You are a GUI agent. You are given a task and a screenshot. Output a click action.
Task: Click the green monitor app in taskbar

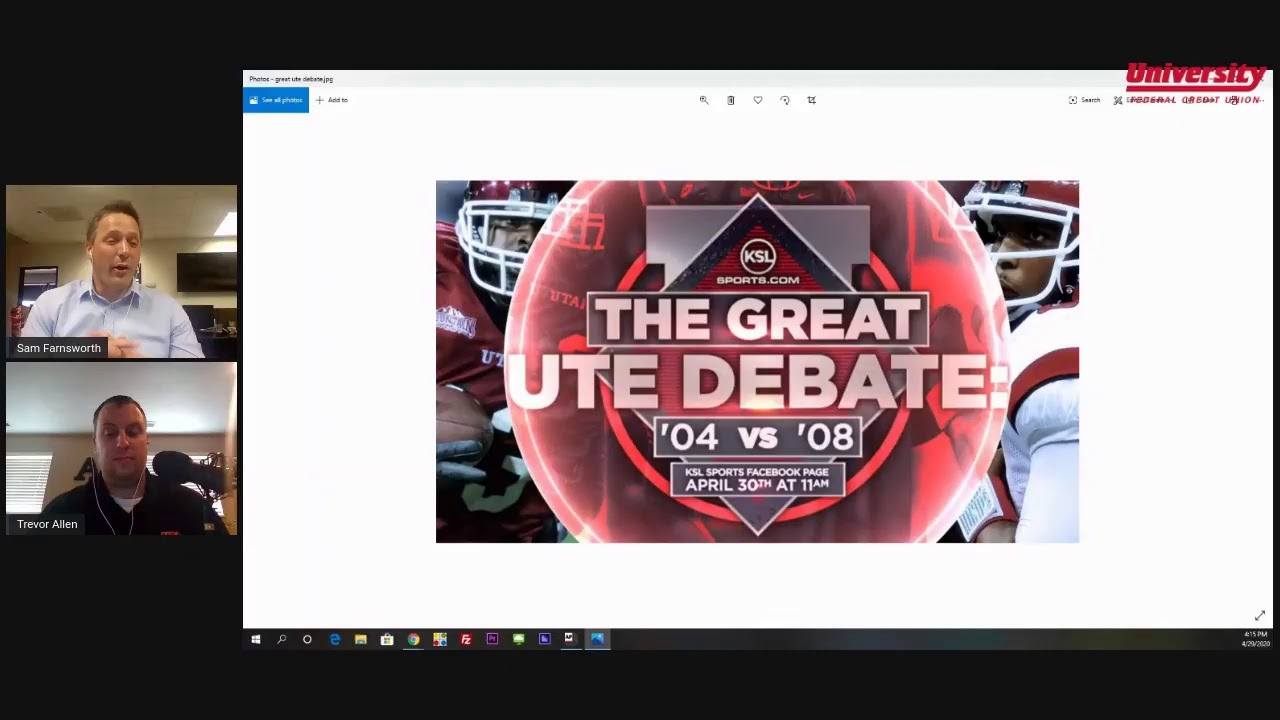click(x=518, y=639)
